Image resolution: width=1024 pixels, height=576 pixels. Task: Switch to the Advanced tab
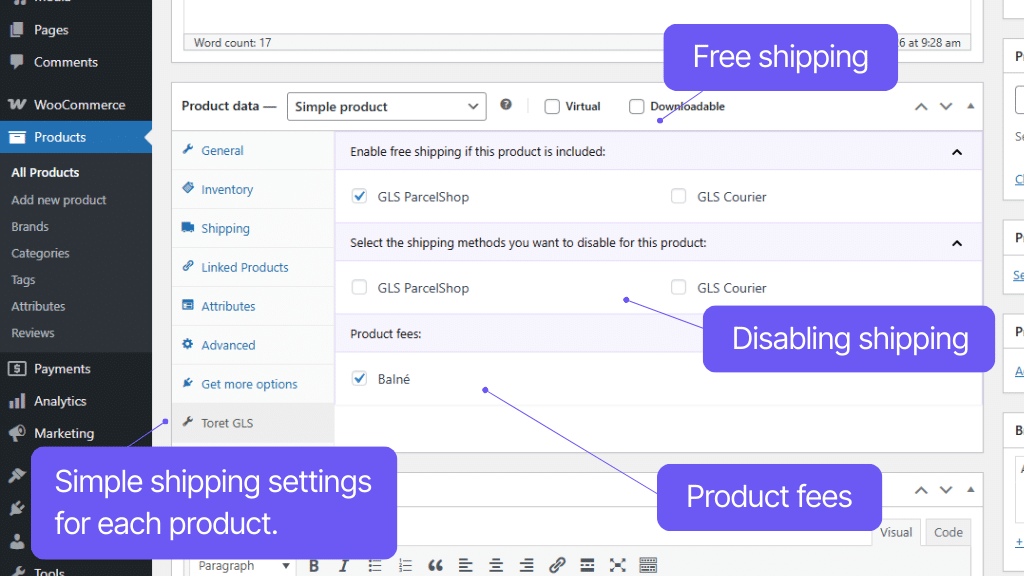(253, 345)
